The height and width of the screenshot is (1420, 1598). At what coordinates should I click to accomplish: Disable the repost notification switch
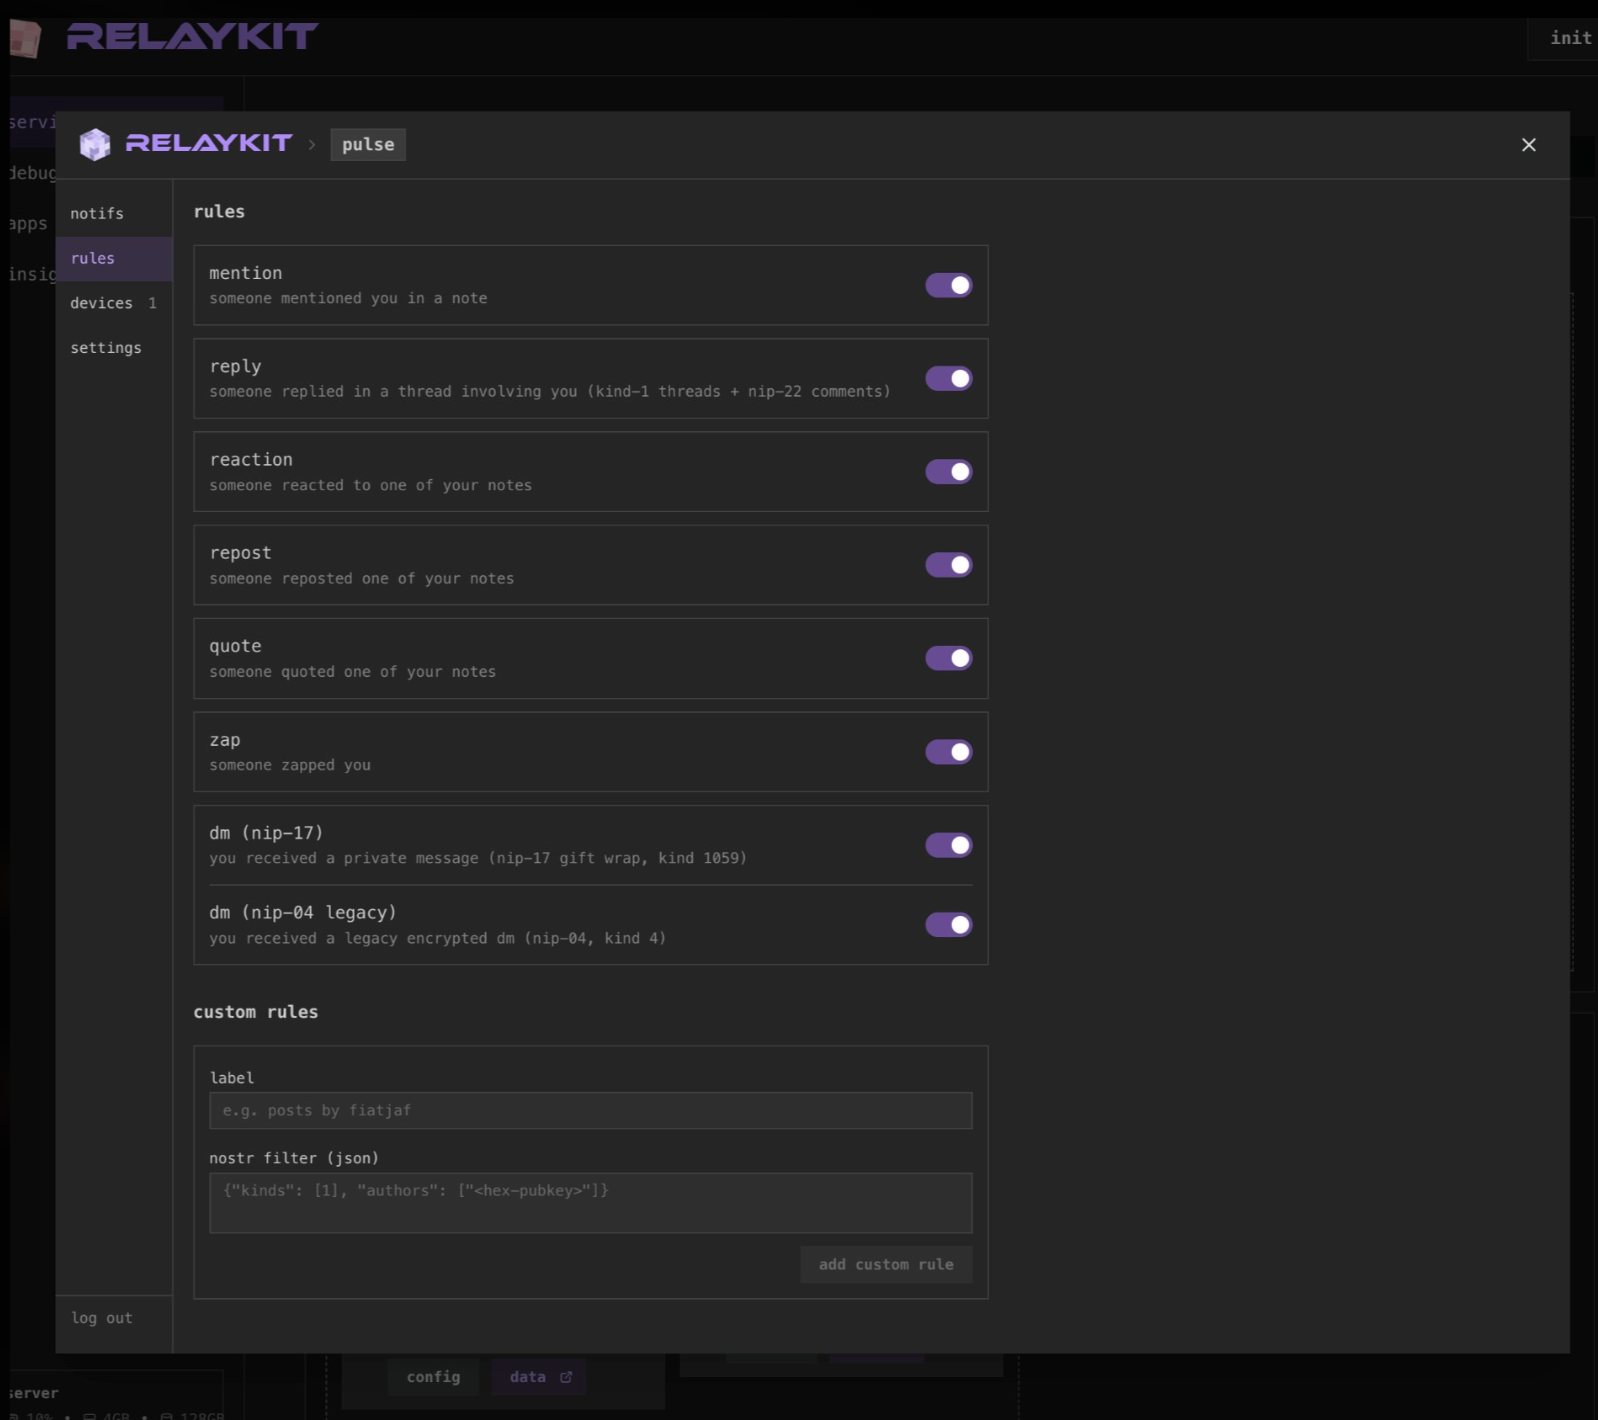click(x=948, y=565)
